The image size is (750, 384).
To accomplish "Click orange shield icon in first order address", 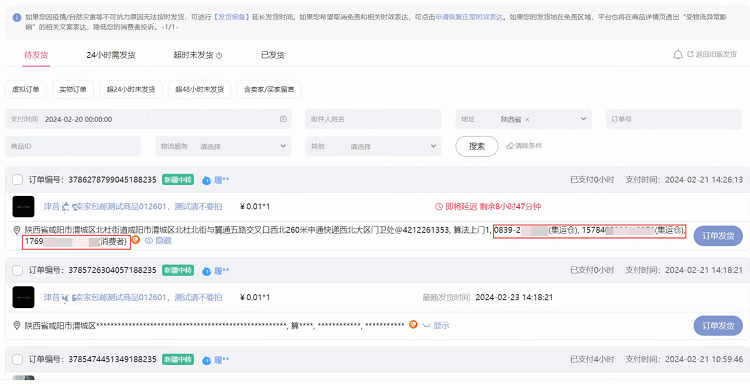I will [136, 240].
